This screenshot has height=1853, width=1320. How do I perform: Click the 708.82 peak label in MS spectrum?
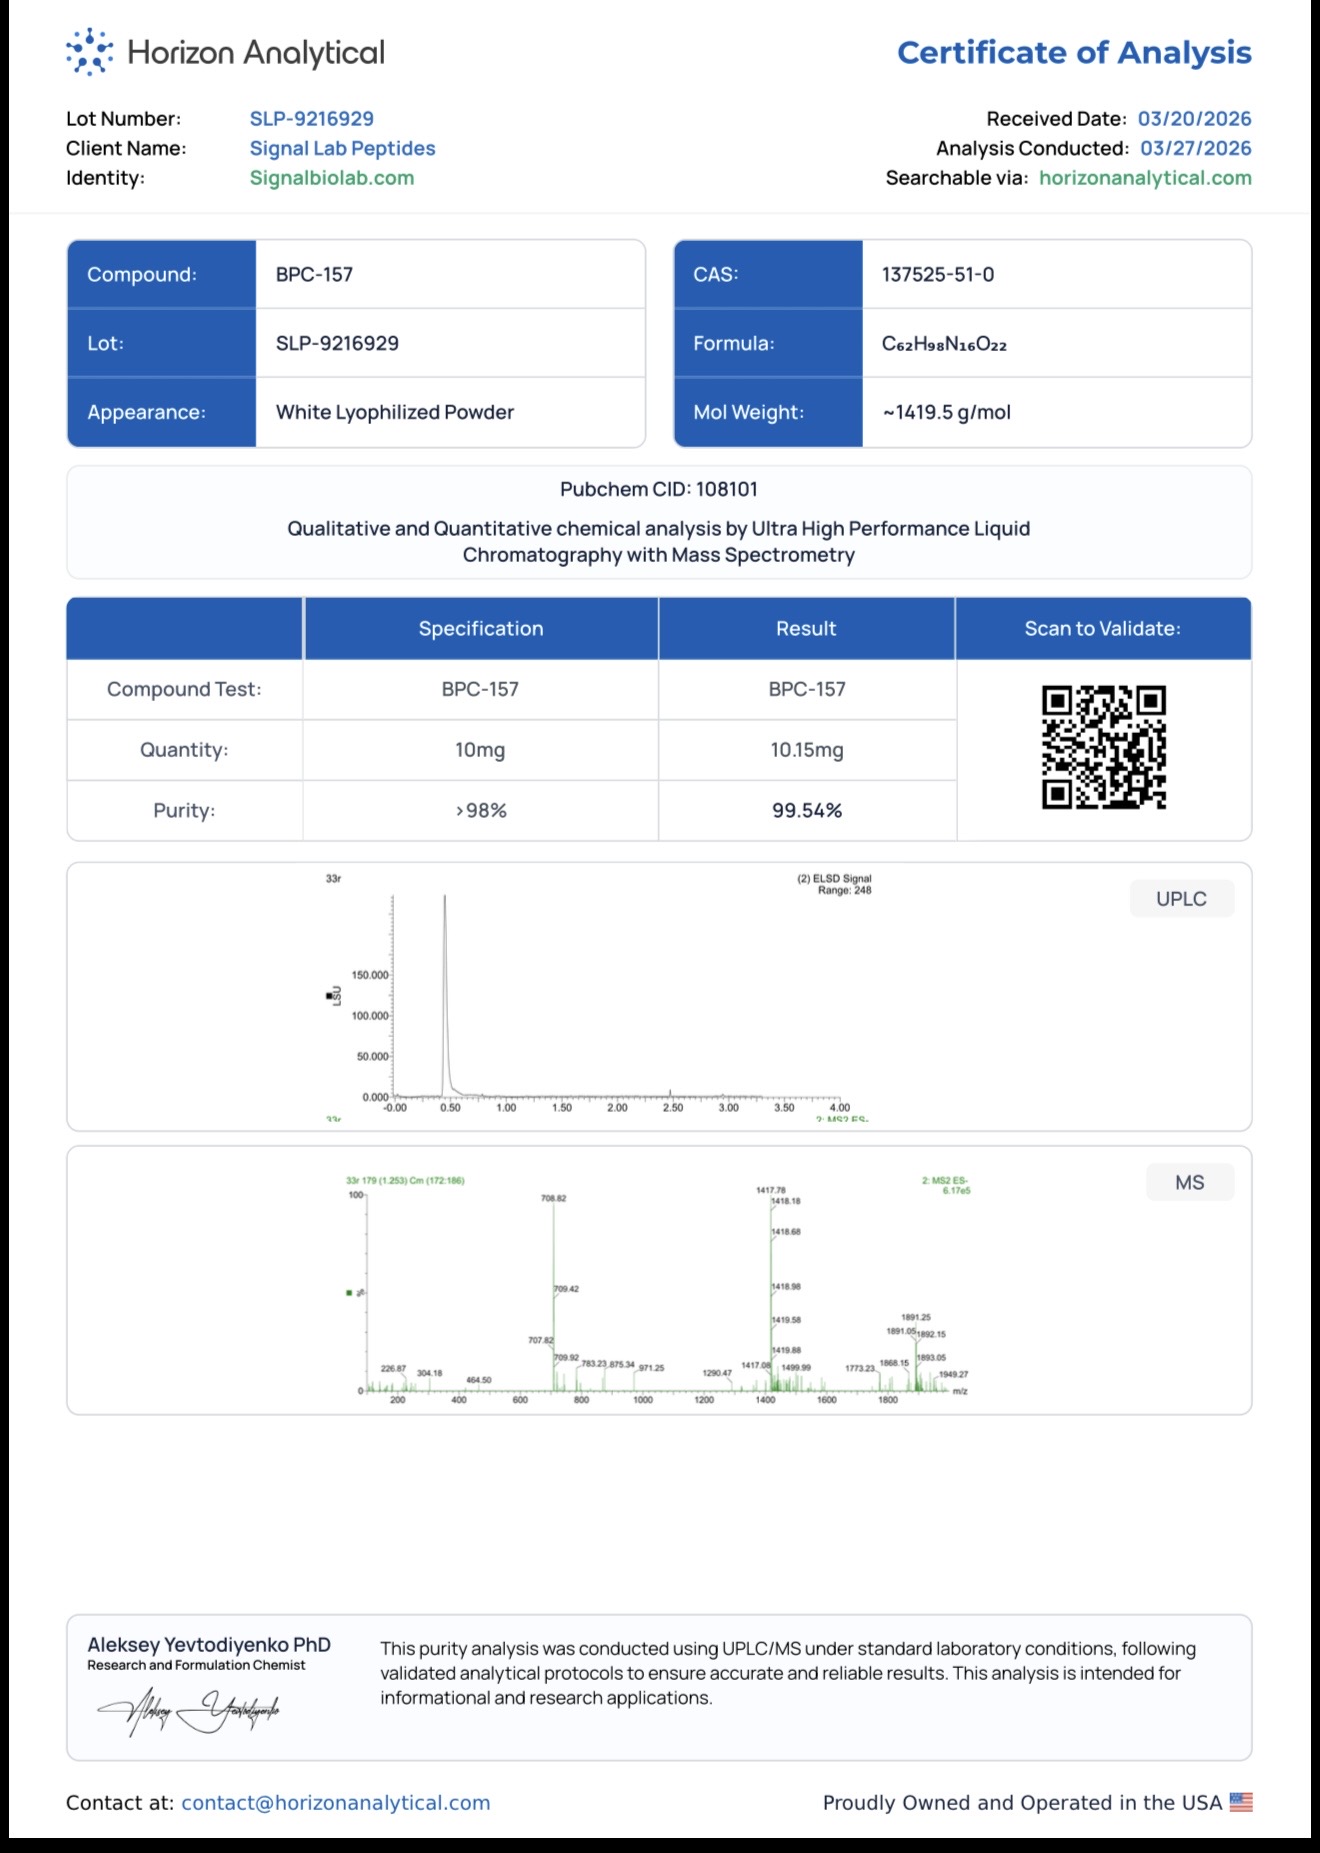pos(554,1198)
